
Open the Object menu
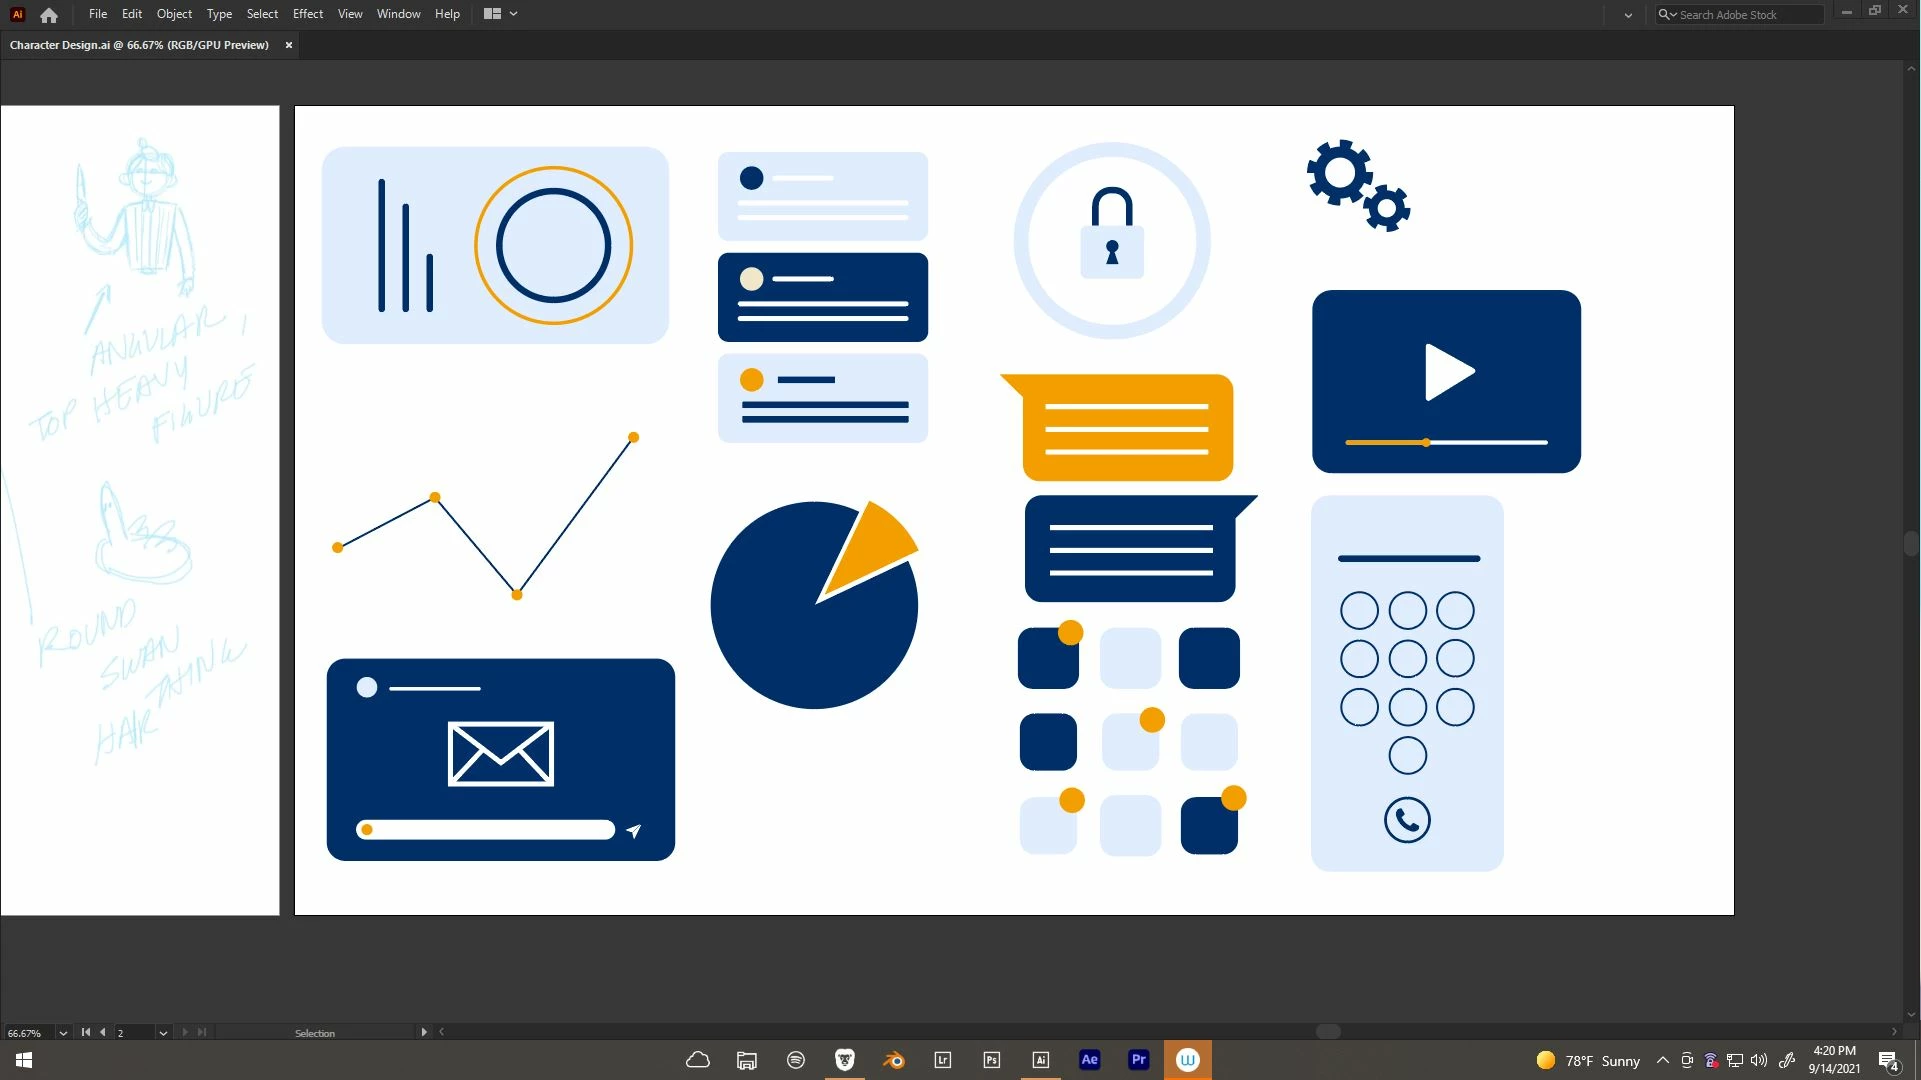tap(174, 14)
